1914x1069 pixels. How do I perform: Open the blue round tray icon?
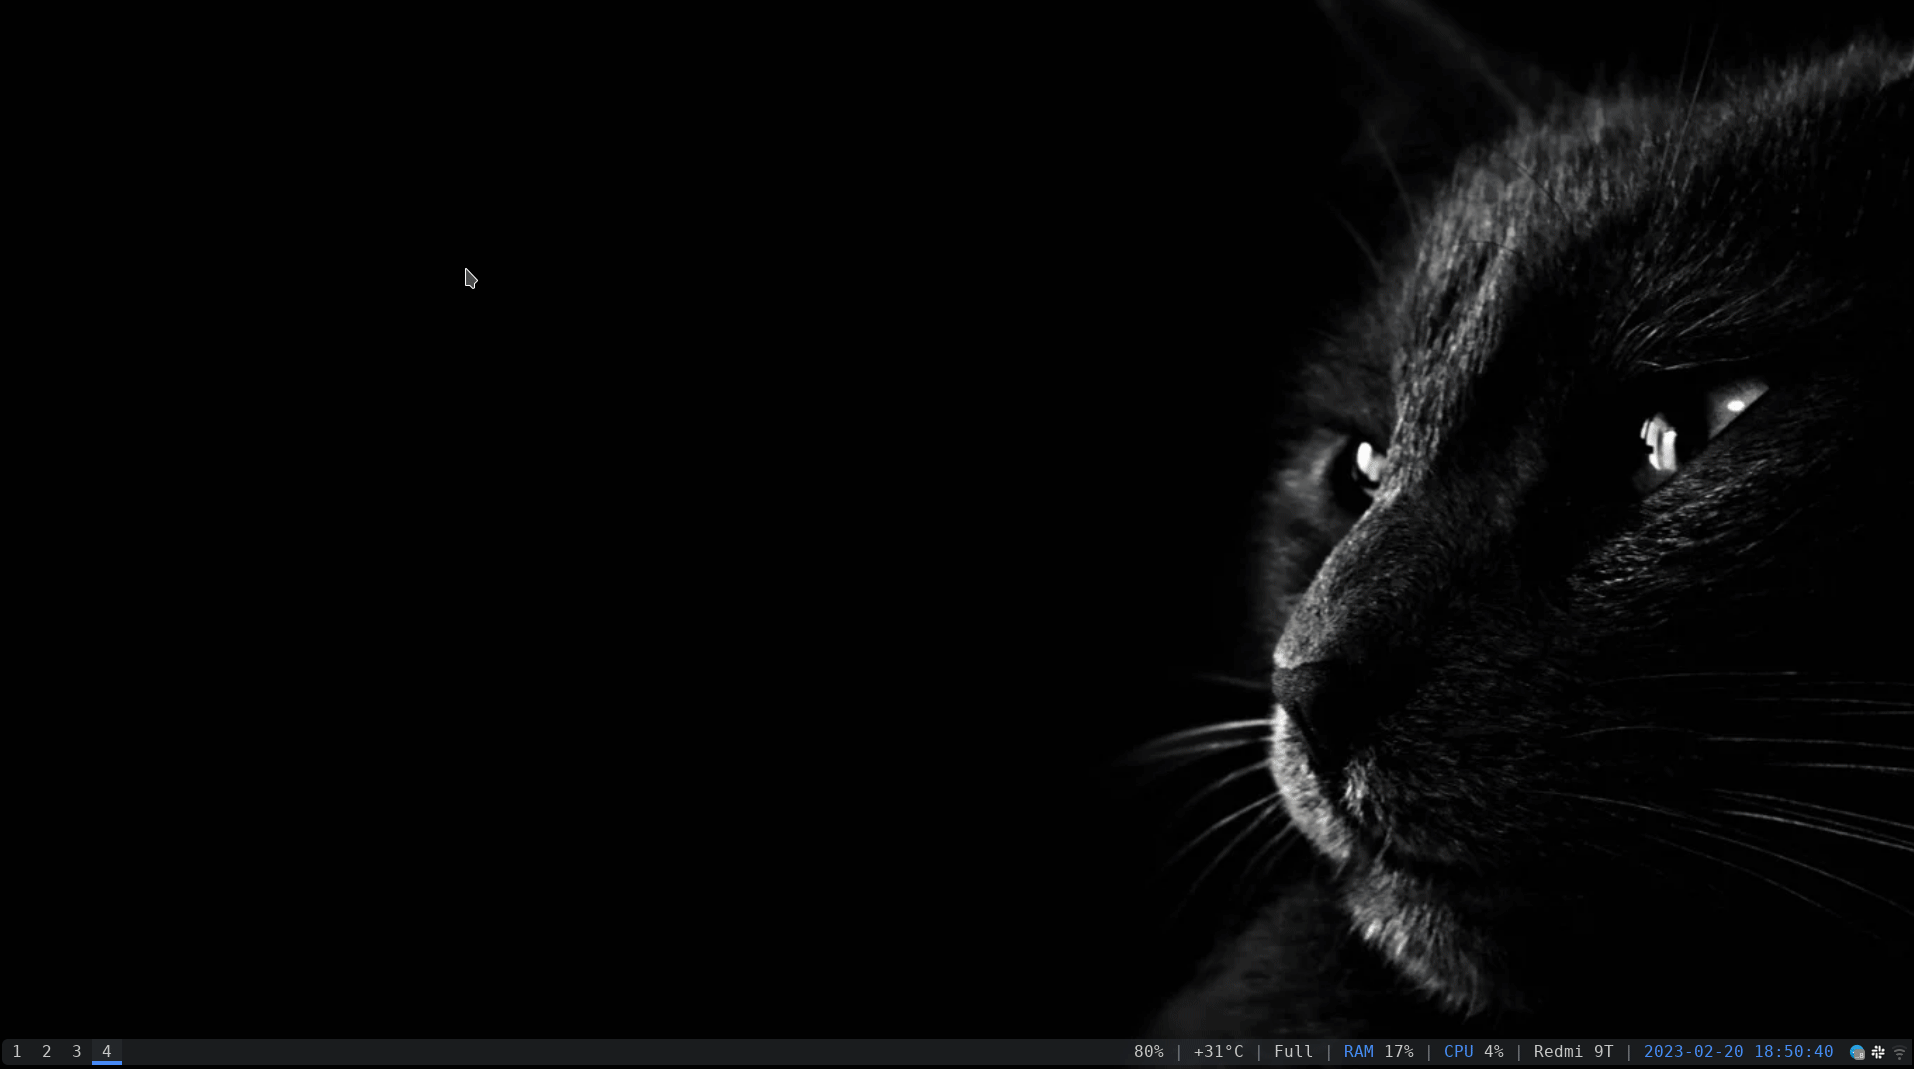[x=1857, y=1052]
